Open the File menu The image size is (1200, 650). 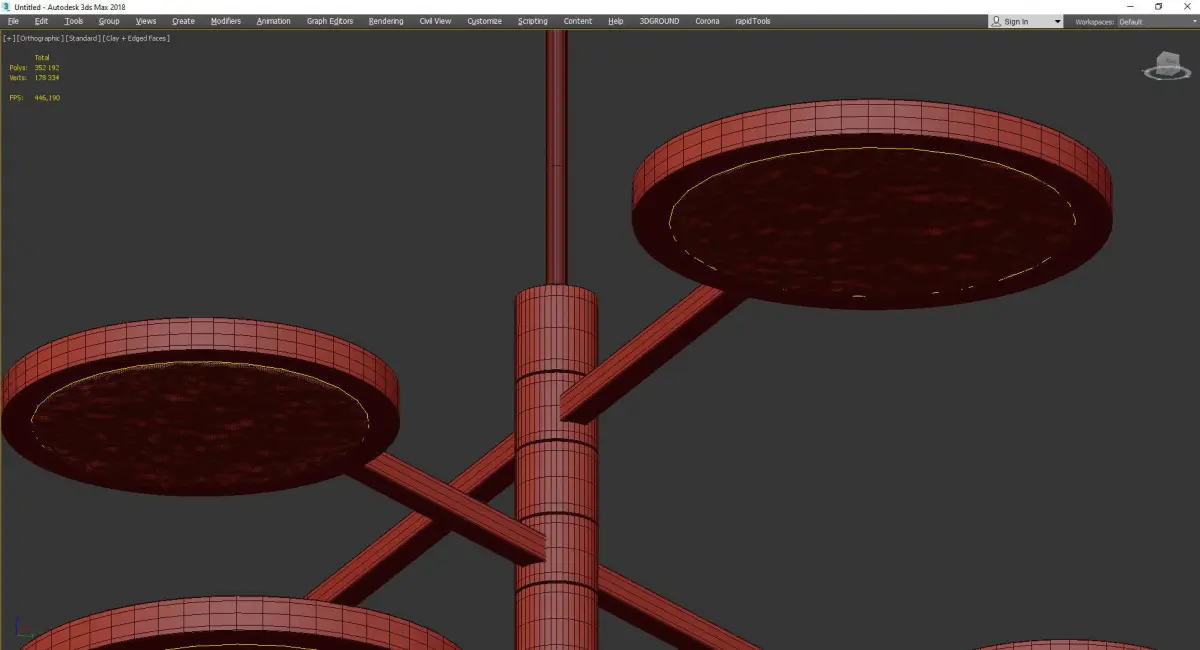point(13,21)
